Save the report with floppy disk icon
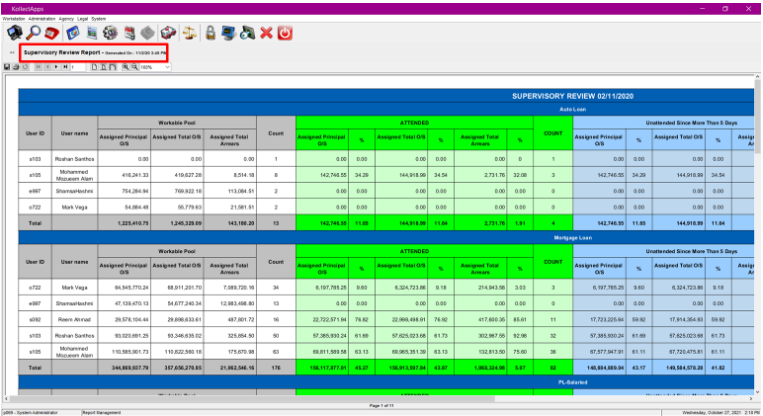The height and width of the screenshot is (416, 763). (7, 67)
